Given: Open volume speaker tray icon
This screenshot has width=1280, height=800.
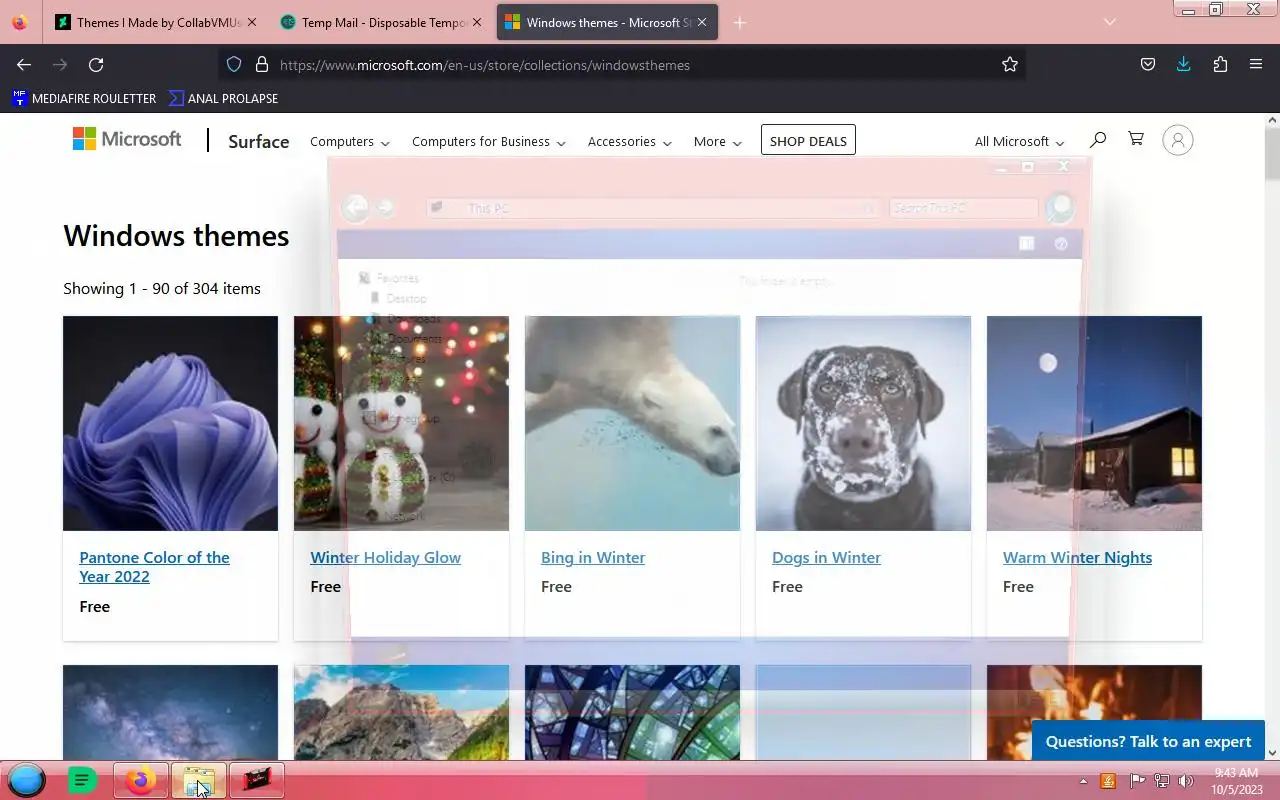Looking at the screenshot, I should coord(1186,781).
